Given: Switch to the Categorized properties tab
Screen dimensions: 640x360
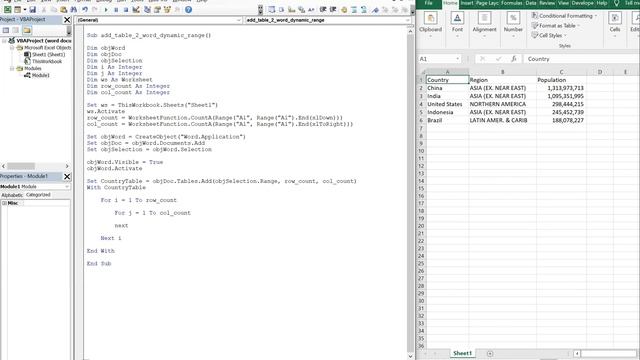Looking at the screenshot, I should click(38, 195).
